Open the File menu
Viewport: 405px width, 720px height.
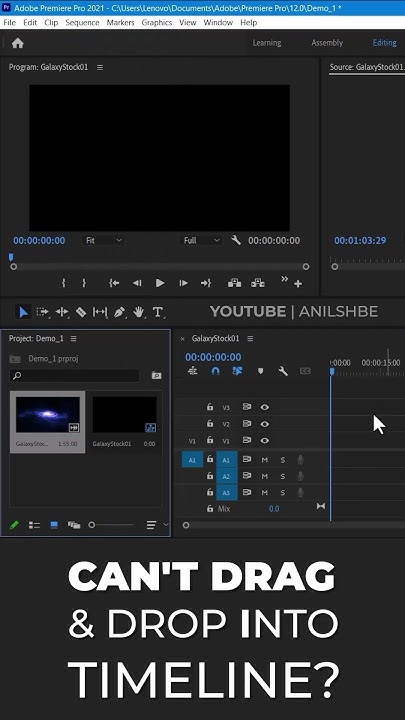[x=9, y=22]
